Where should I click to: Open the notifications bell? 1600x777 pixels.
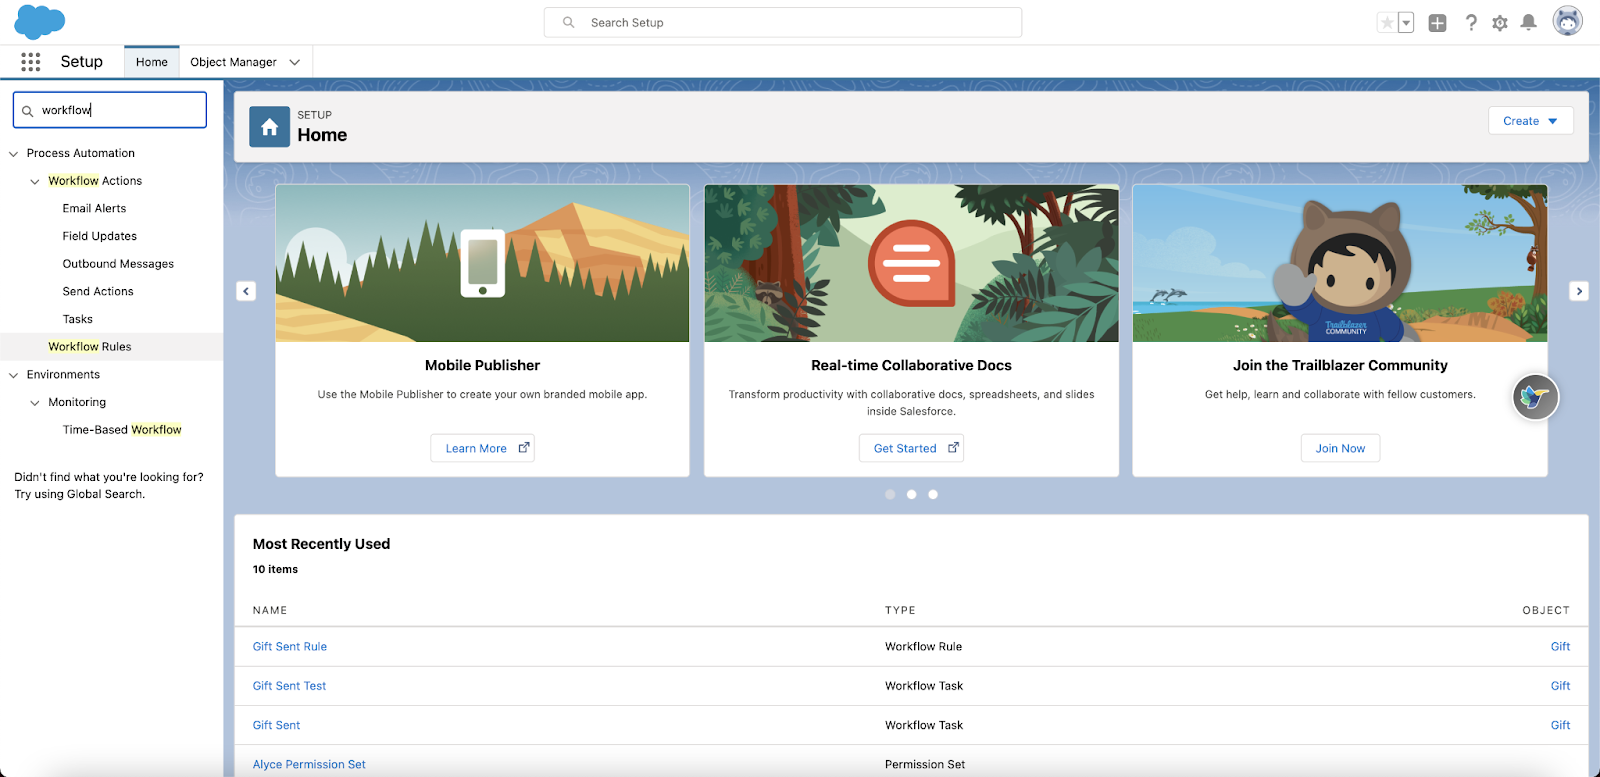[x=1528, y=23]
